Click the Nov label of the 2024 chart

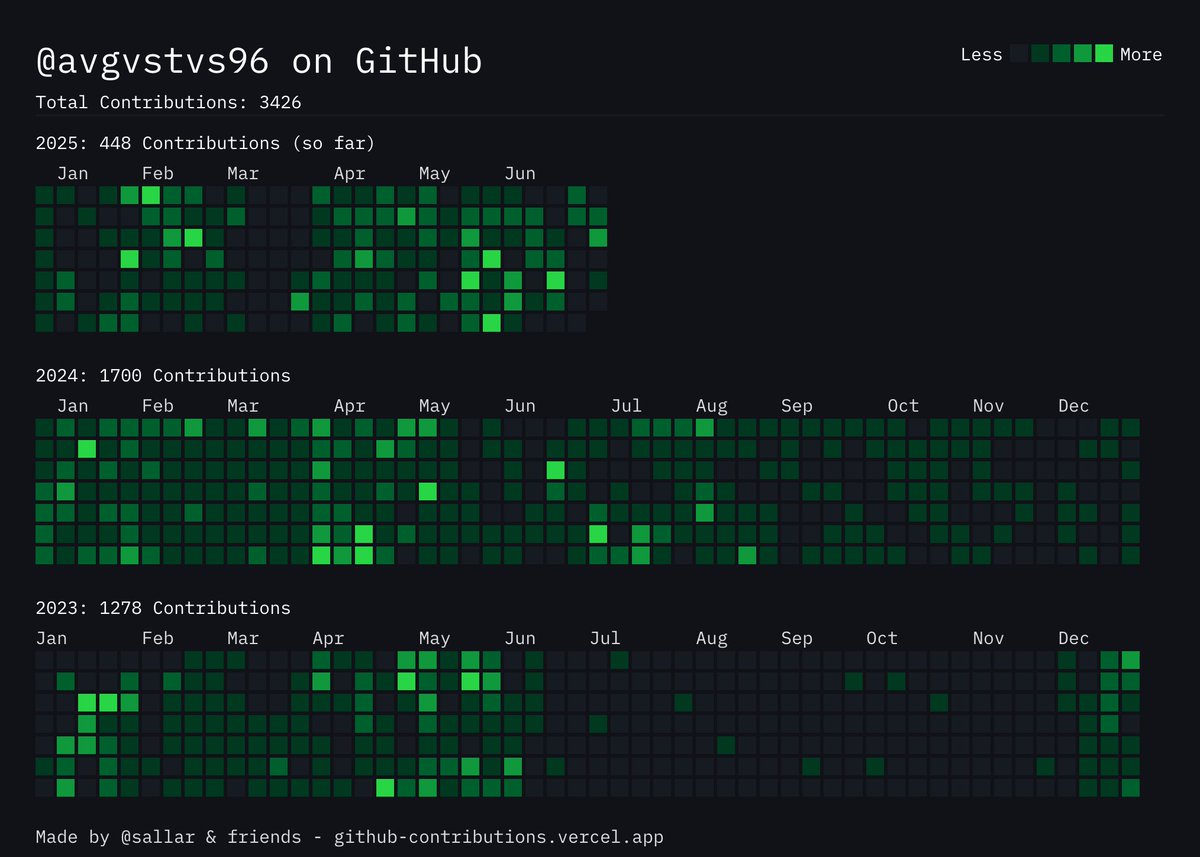pyautogui.click(x=989, y=406)
